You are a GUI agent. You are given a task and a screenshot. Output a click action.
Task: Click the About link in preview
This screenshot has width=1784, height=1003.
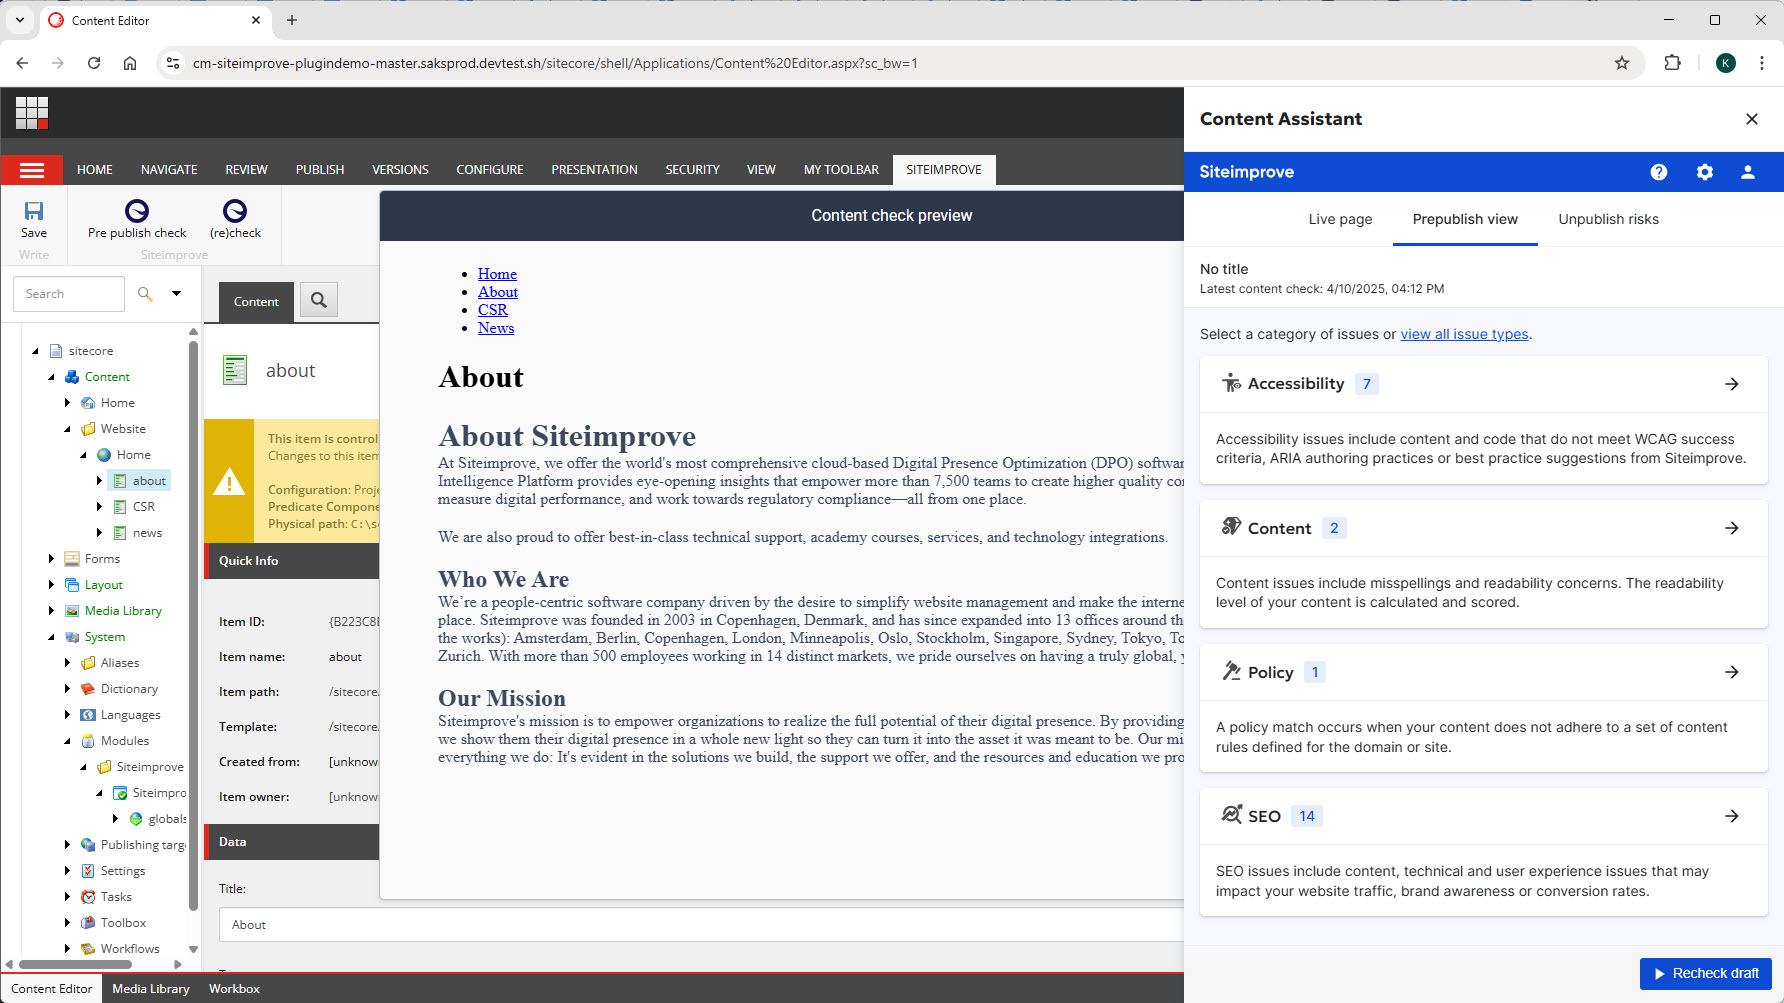coord(498,292)
